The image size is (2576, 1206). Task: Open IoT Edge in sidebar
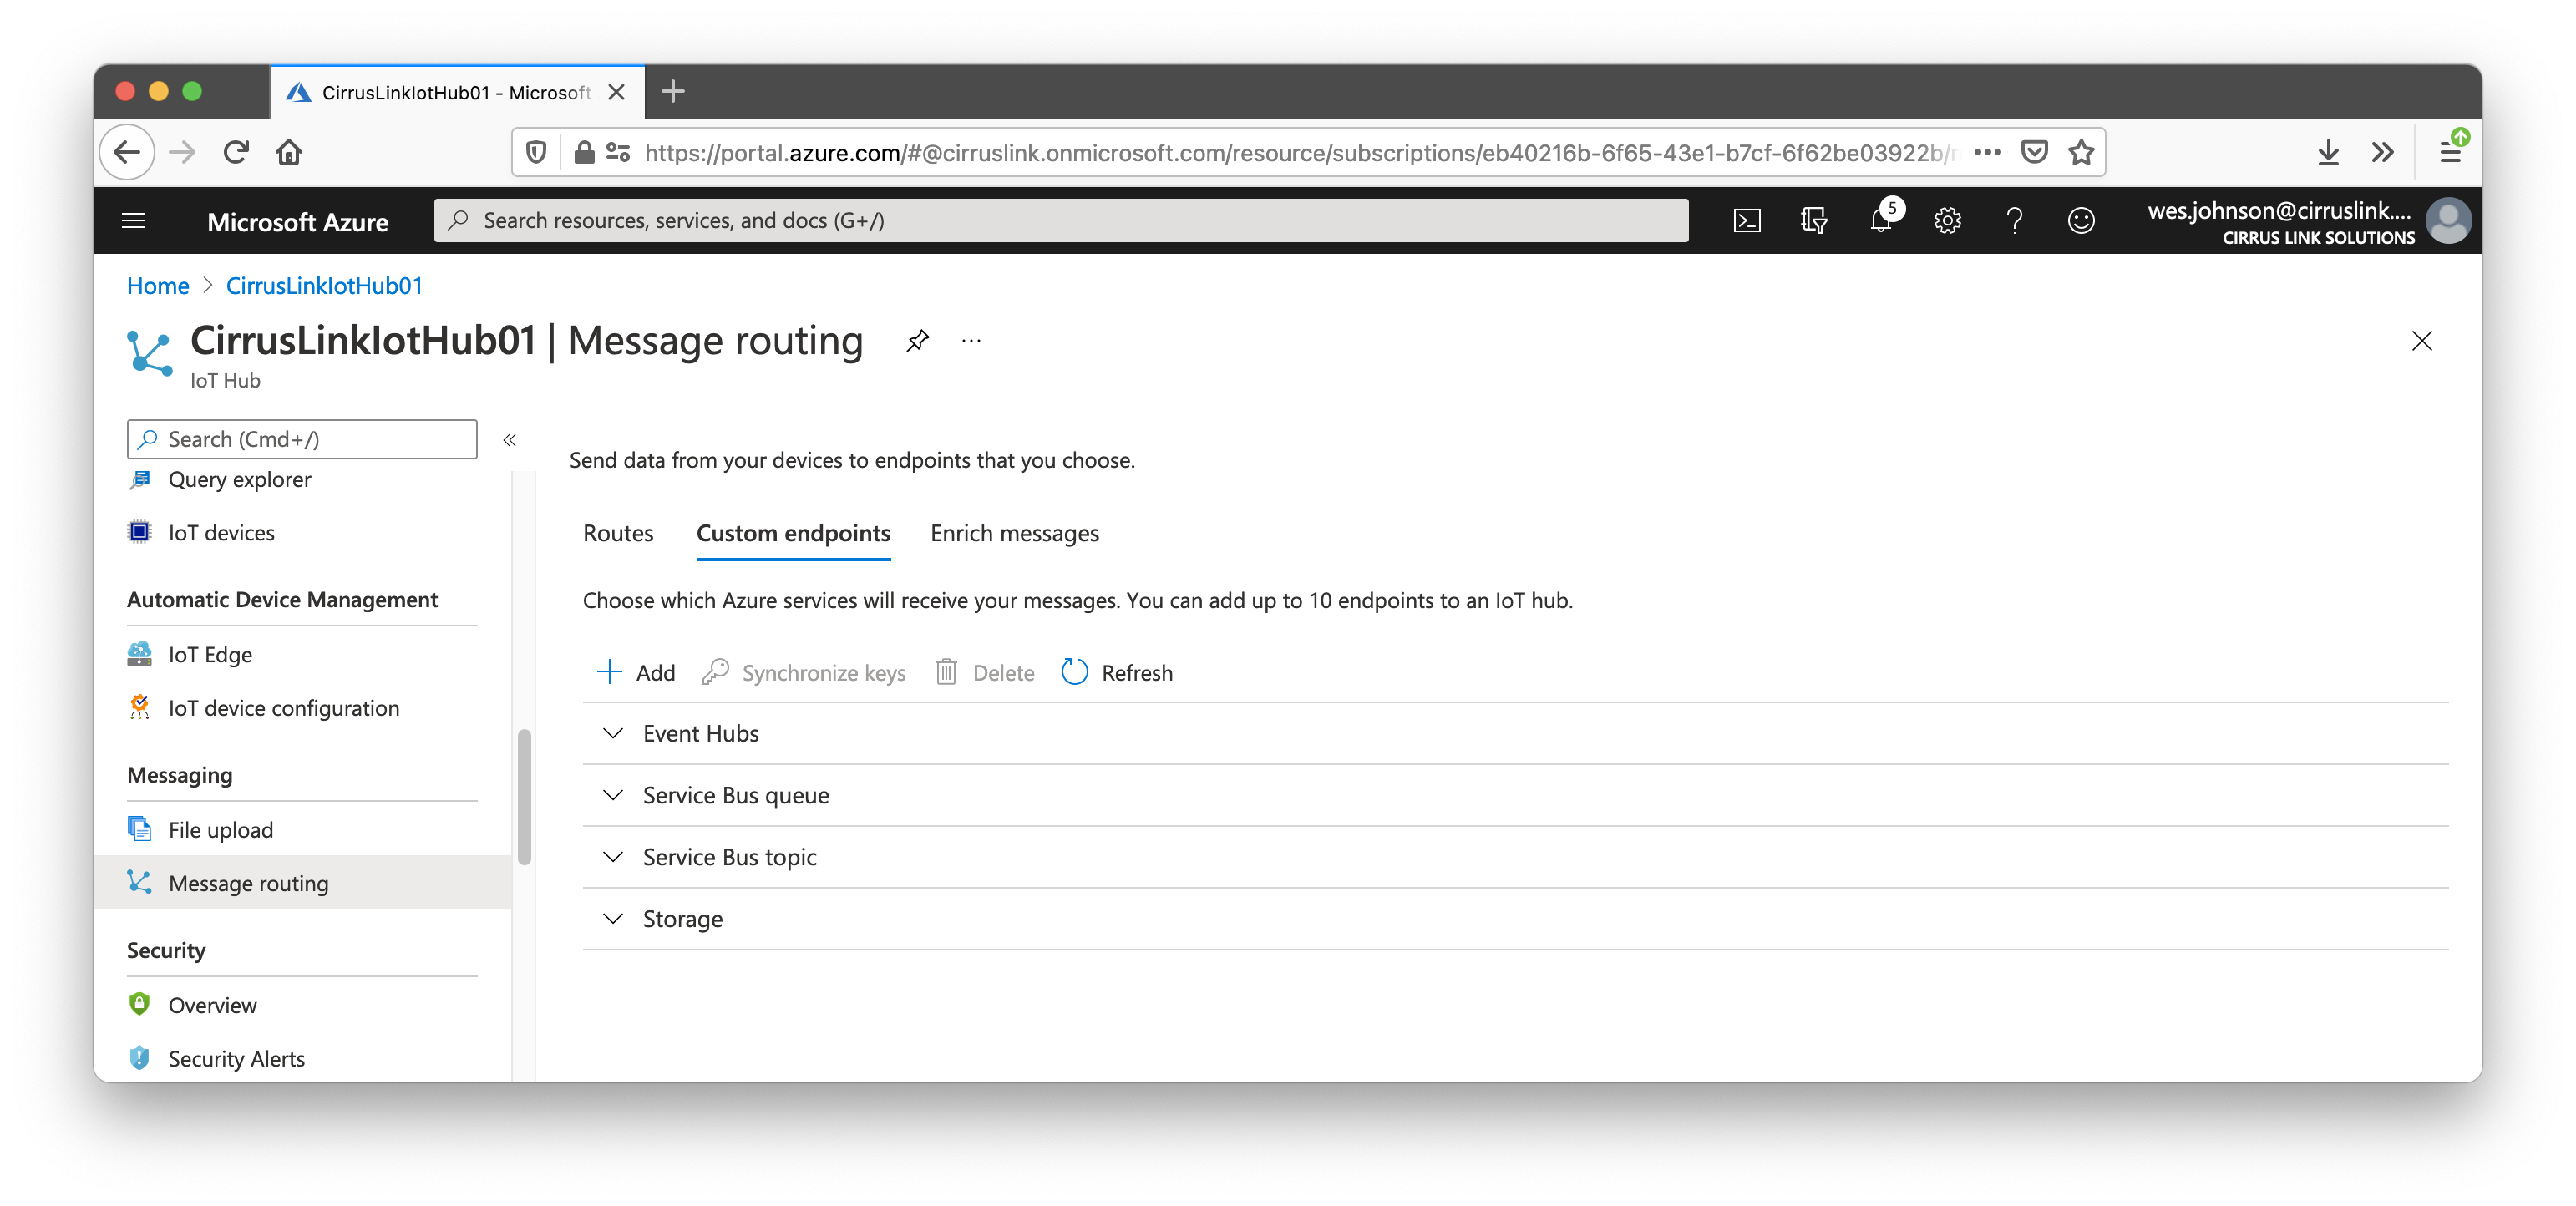[210, 654]
